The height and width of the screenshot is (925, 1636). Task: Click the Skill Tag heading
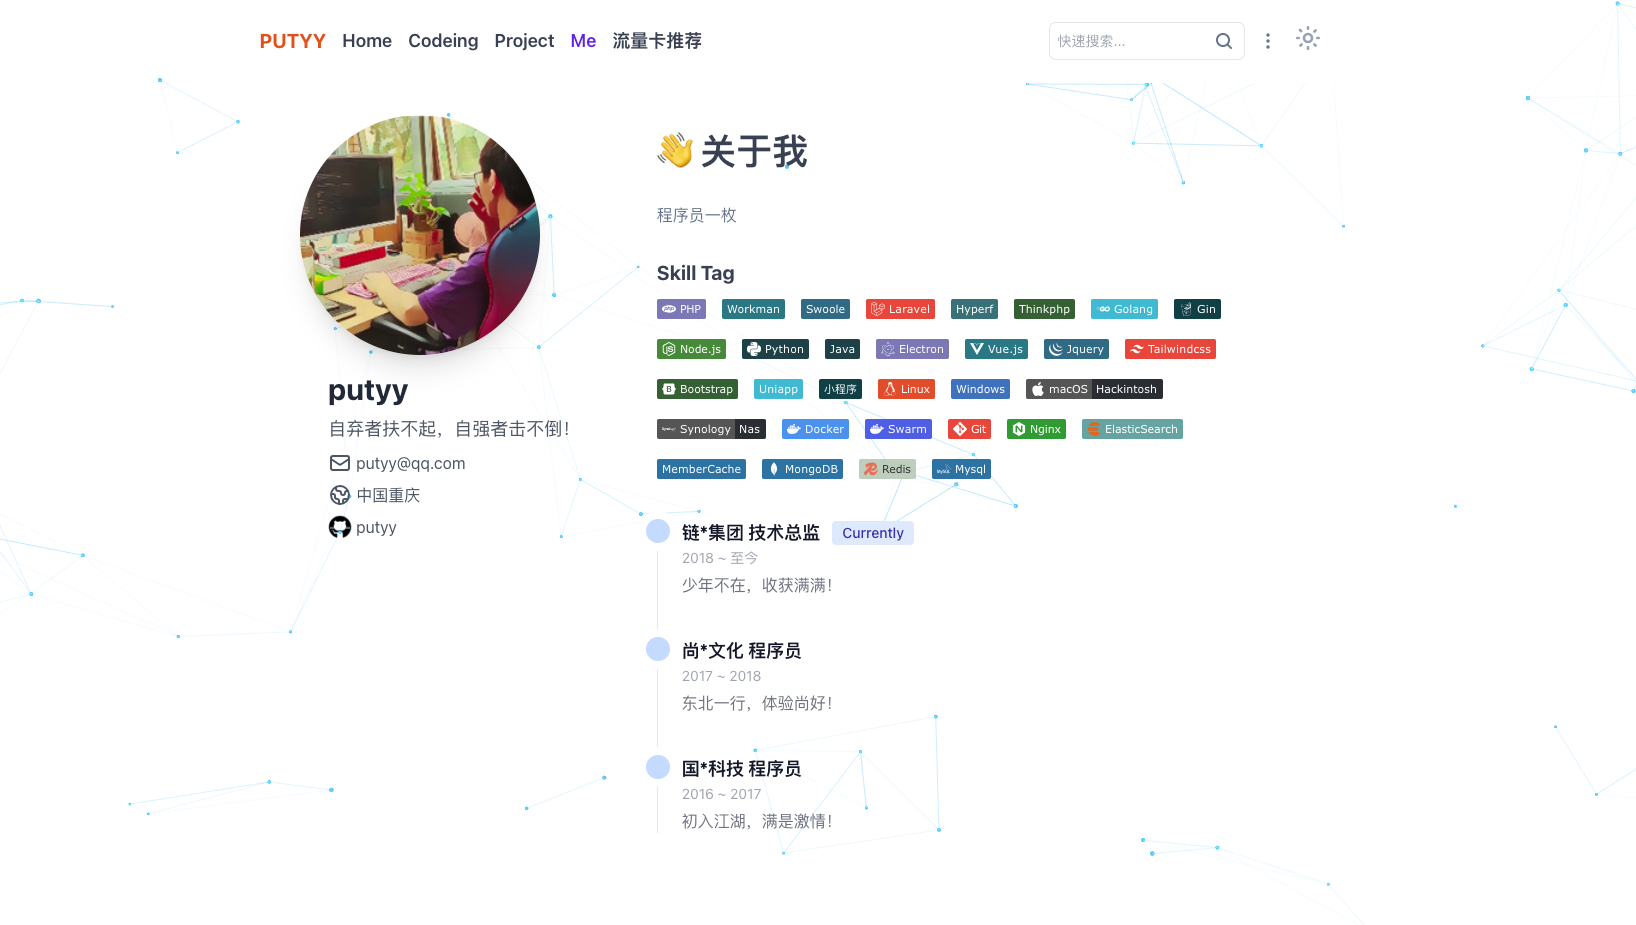click(x=696, y=273)
